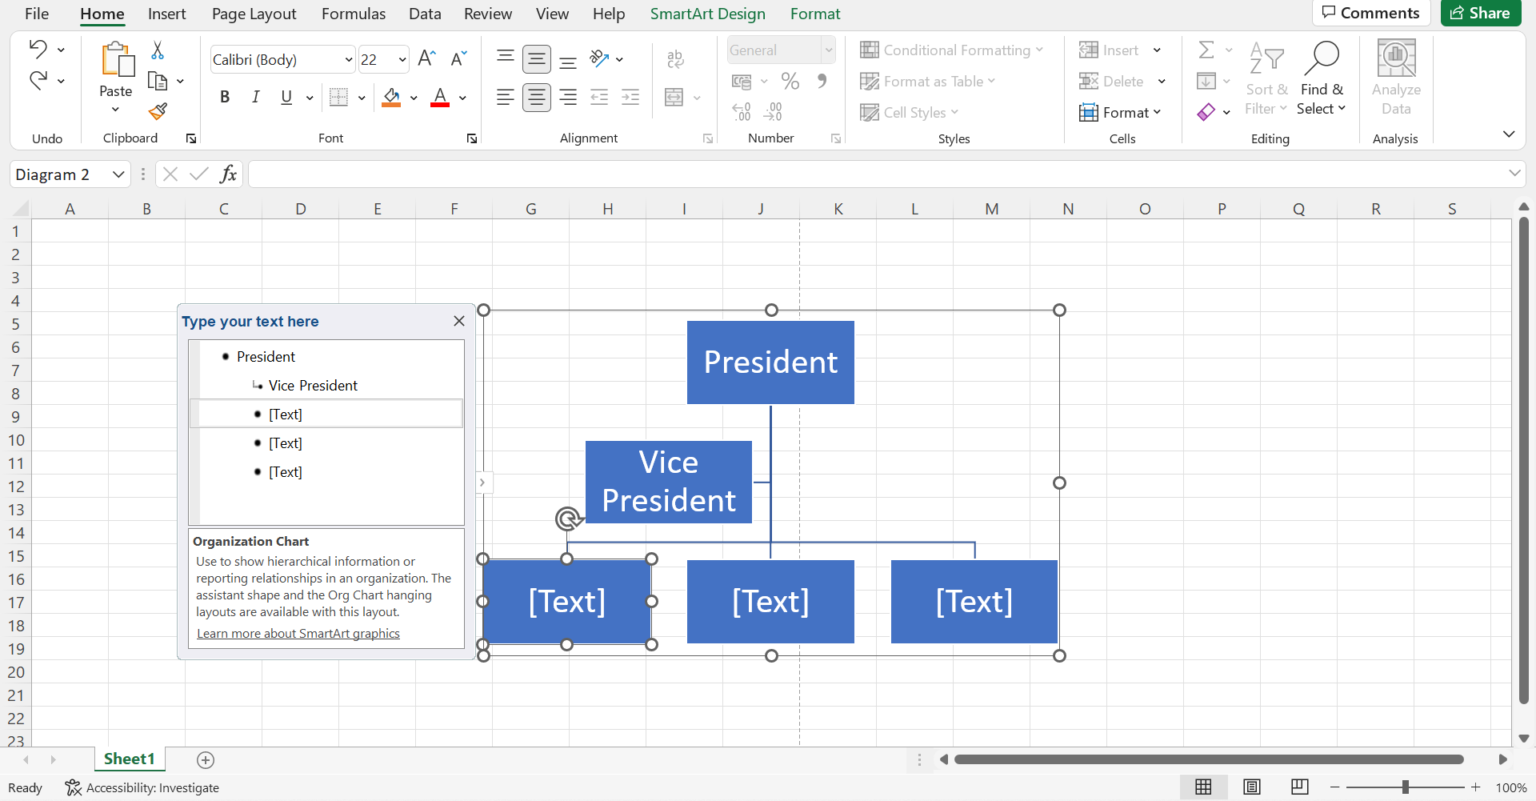
Task: Expand the Fill Color dropdown arrow
Action: 413,97
